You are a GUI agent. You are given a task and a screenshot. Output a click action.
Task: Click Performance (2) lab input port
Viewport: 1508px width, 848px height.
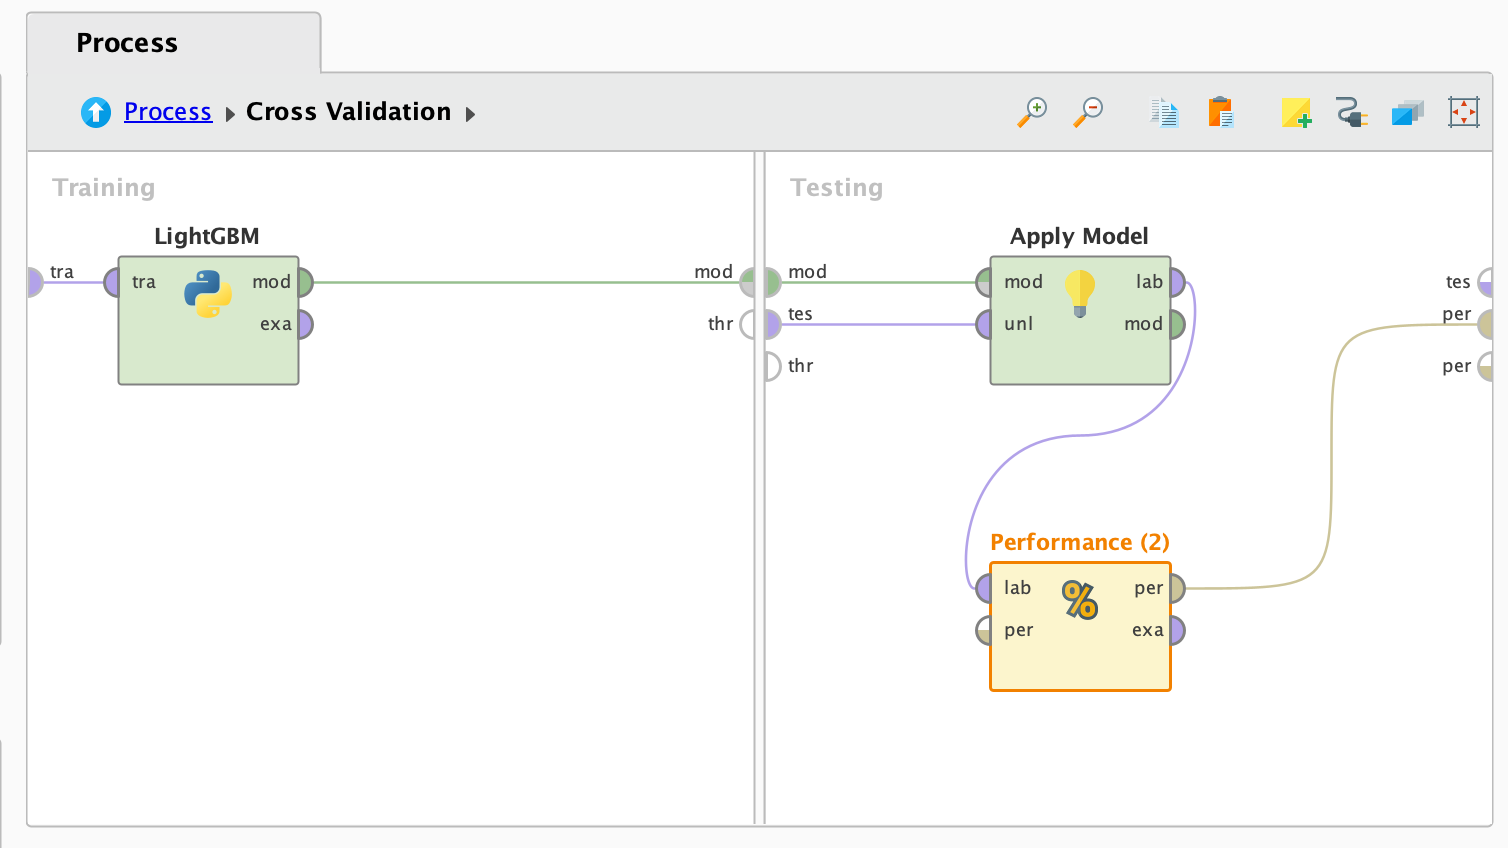click(984, 588)
